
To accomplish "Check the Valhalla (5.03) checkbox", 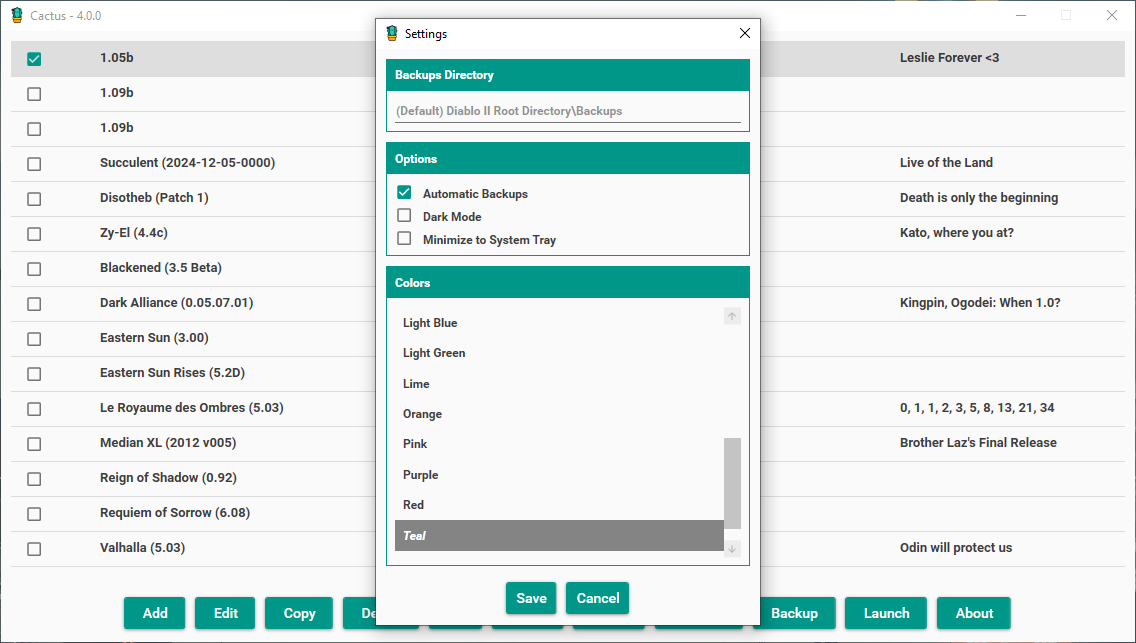I will [34, 549].
